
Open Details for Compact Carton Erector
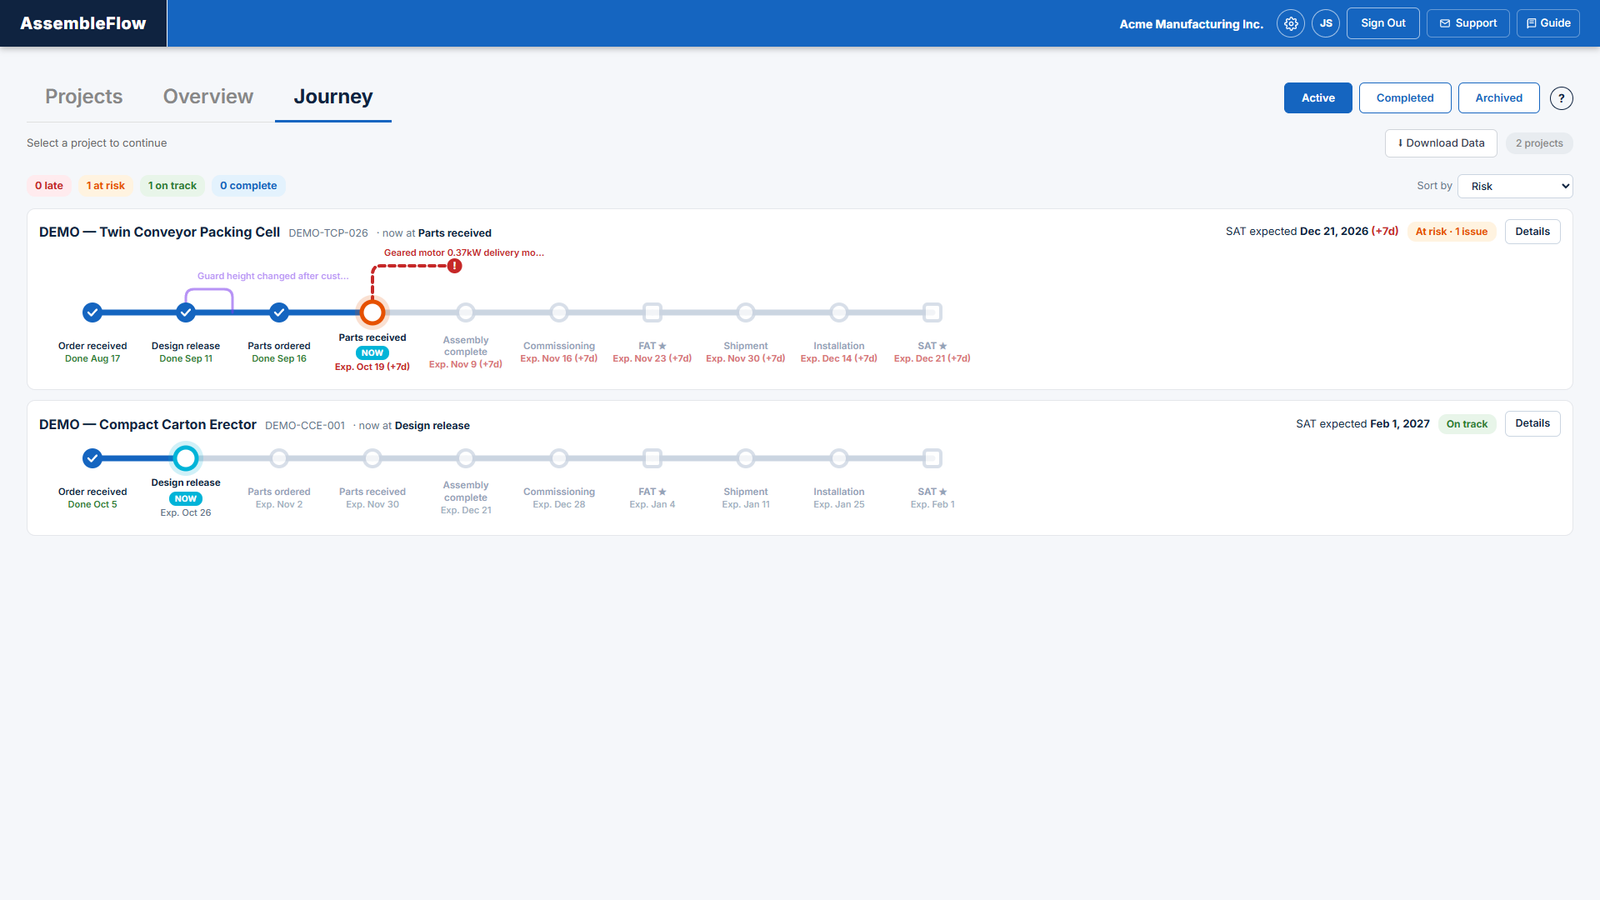(1532, 423)
